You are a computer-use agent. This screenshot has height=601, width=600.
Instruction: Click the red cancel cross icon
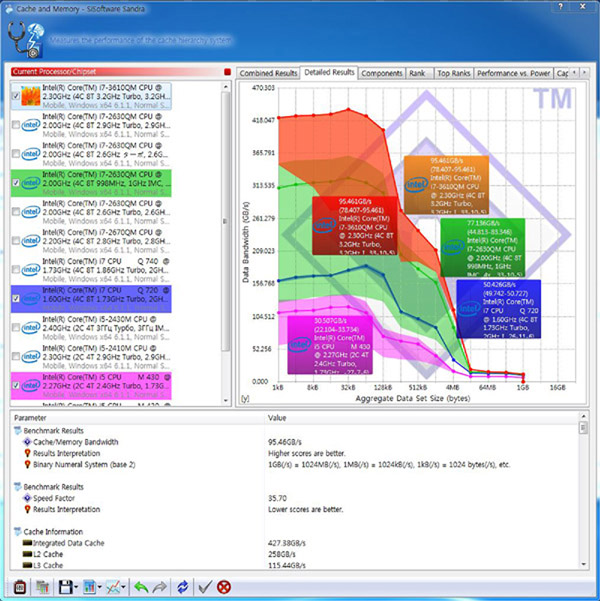coord(224,587)
